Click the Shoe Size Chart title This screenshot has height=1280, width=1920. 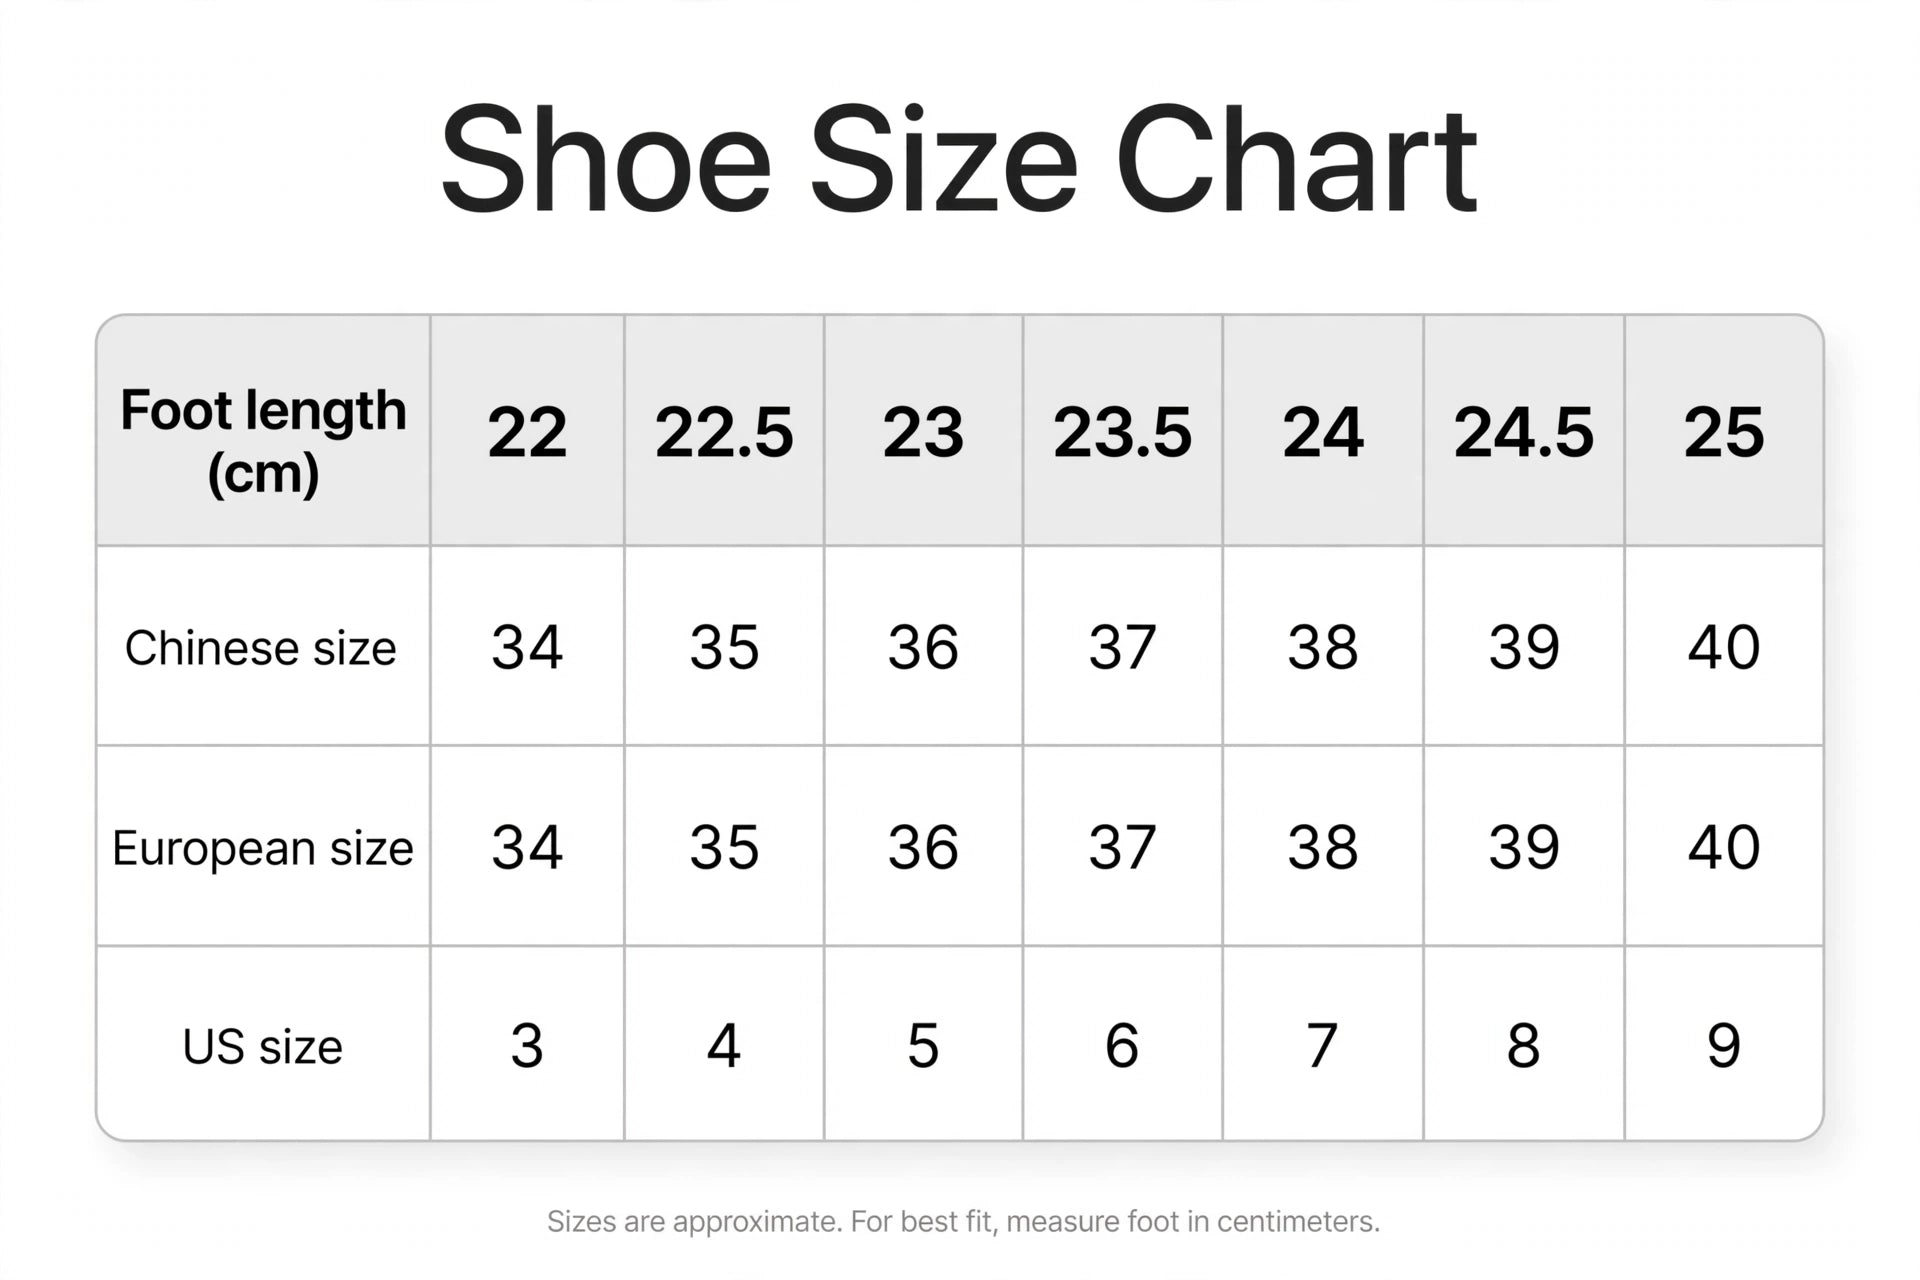(958, 160)
